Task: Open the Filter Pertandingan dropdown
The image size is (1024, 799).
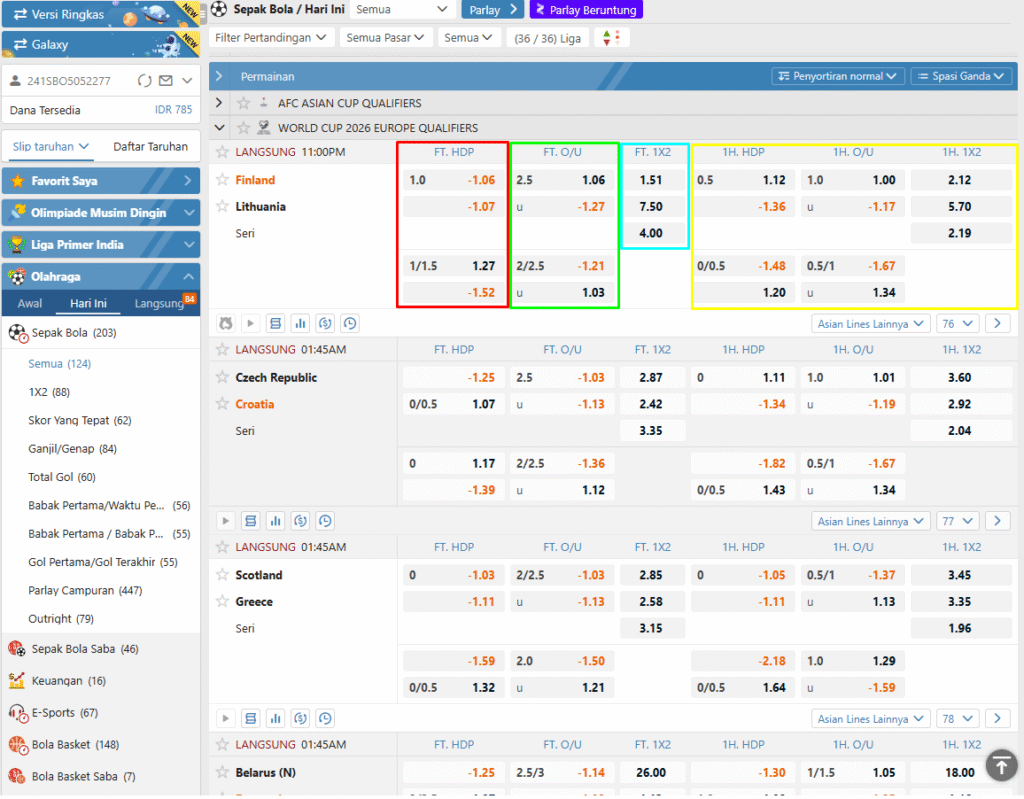Action: (x=271, y=38)
